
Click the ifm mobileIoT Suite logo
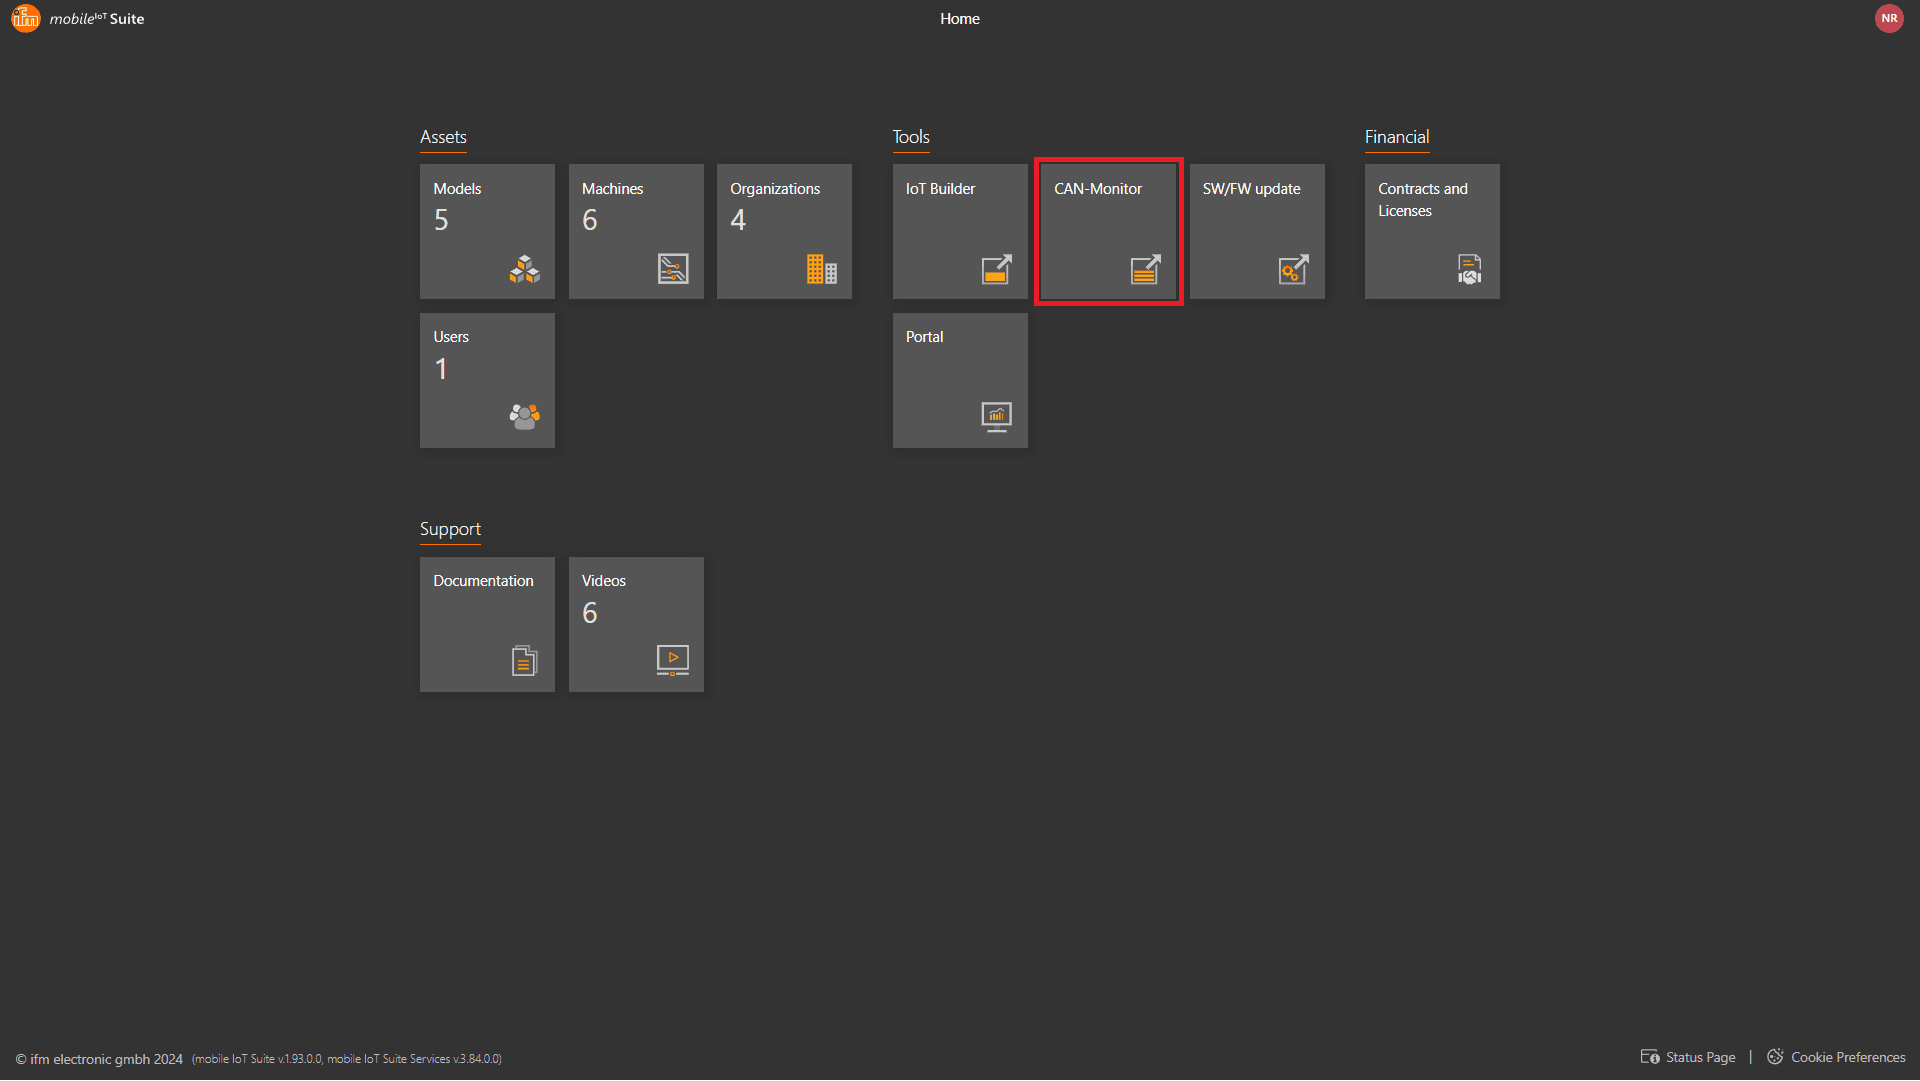(x=78, y=19)
